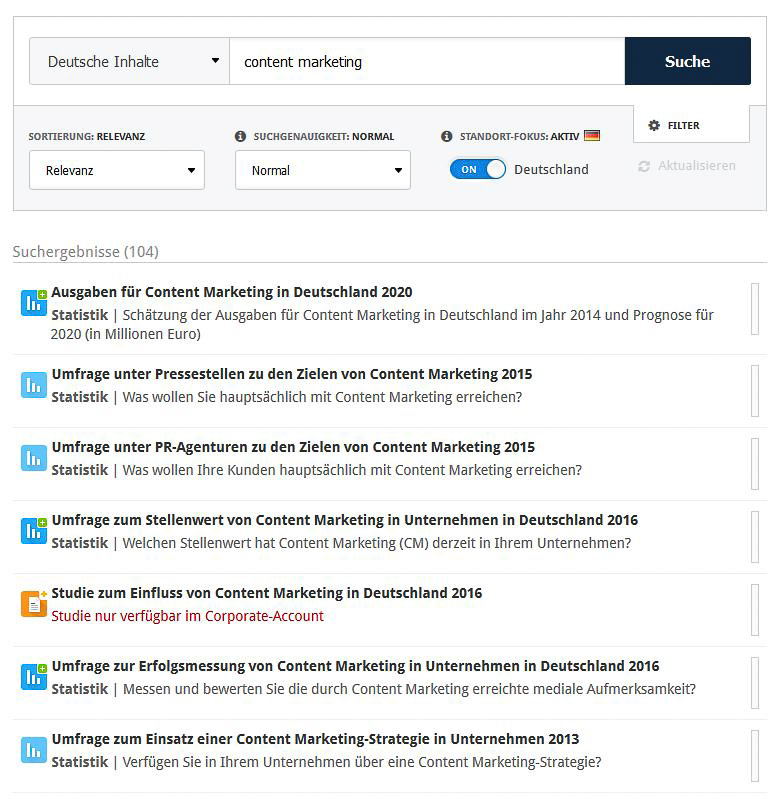Click statistic icon next to PR-Agenturen survey result
The height and width of the screenshot is (799, 780).
pos(34,458)
